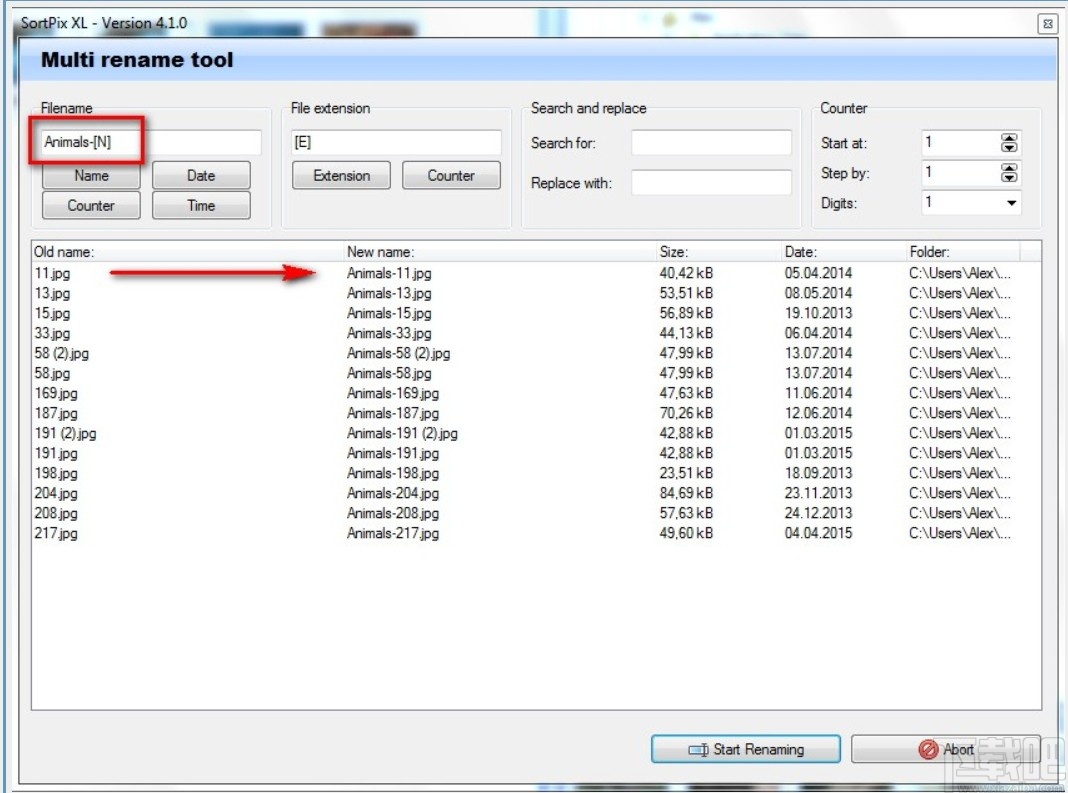
Task: Click the Start Renaming button
Action: (x=745, y=749)
